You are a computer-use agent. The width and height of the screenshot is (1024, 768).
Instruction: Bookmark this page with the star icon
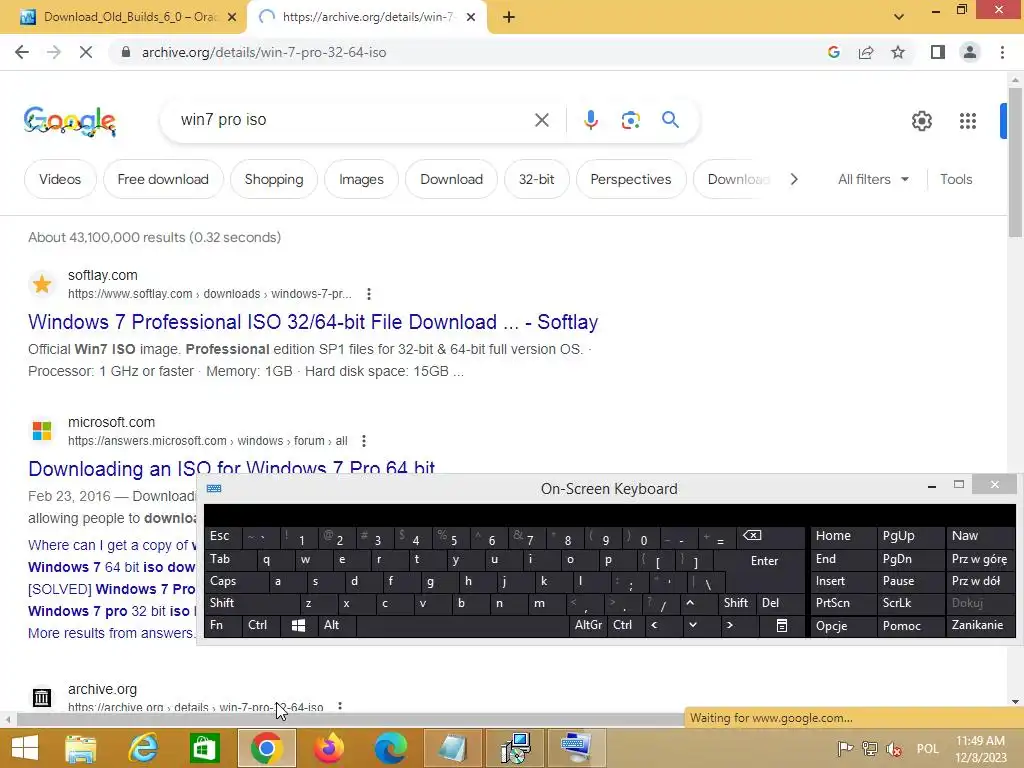[898, 52]
